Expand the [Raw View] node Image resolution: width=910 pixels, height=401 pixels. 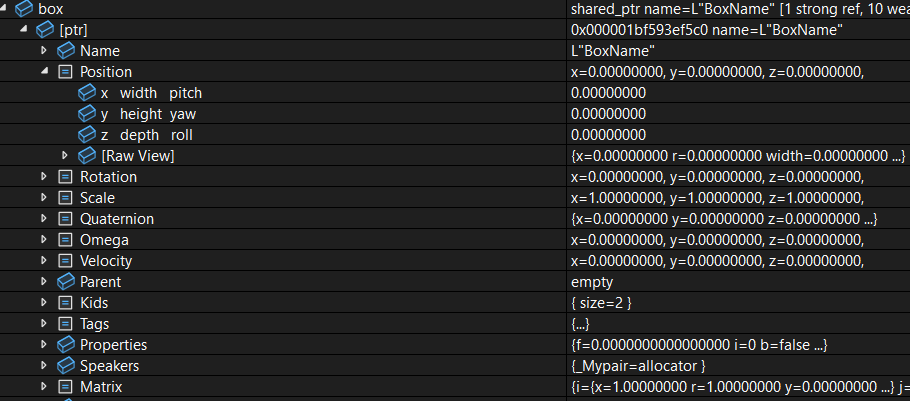(64, 156)
